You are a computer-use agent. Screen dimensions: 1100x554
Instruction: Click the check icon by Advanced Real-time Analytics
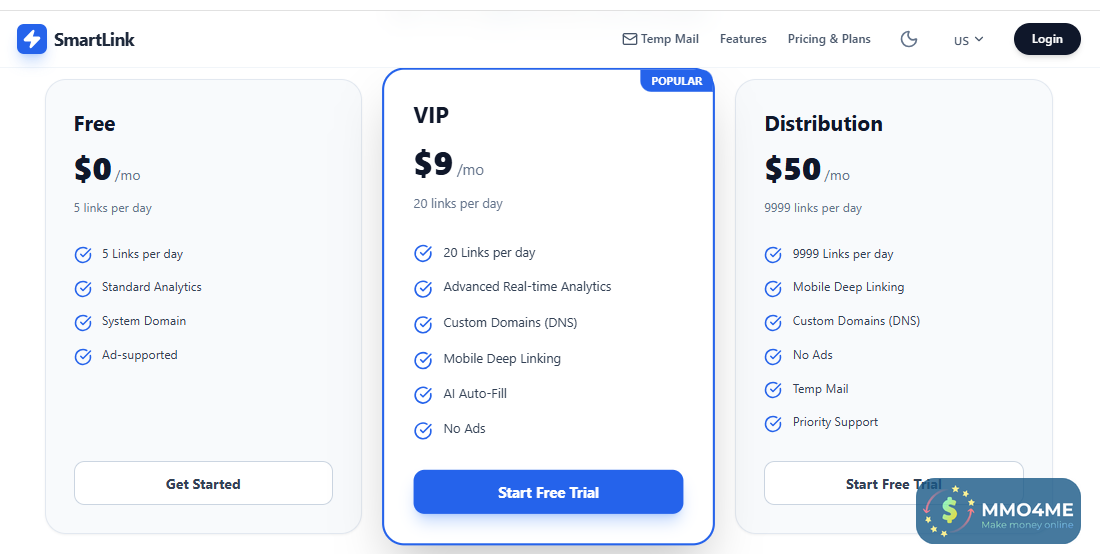423,288
